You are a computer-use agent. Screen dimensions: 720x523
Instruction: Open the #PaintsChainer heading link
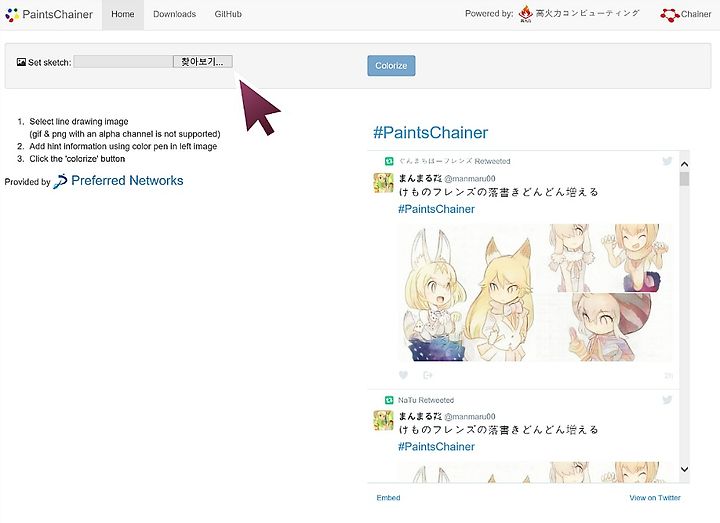pos(430,132)
